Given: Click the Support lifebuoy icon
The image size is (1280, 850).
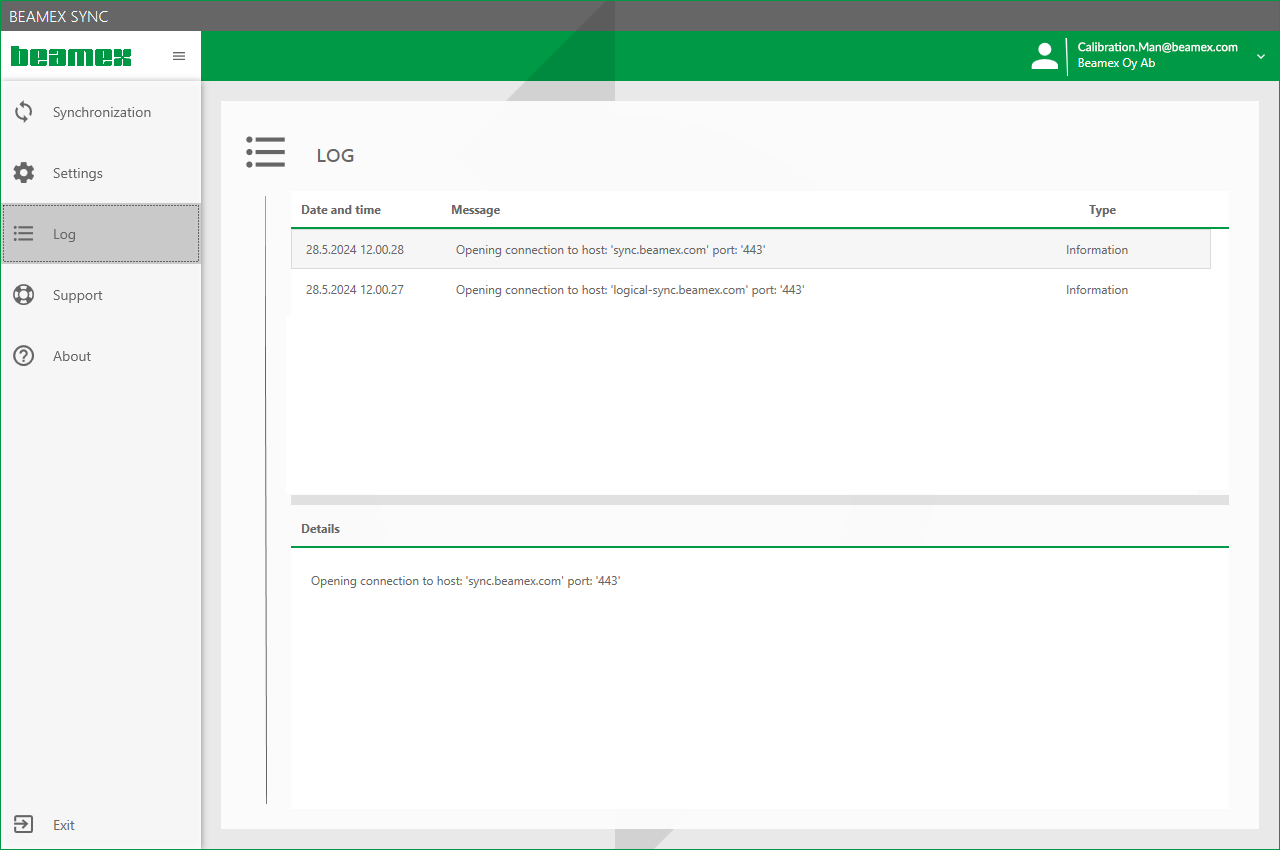Looking at the screenshot, I should click(x=24, y=295).
